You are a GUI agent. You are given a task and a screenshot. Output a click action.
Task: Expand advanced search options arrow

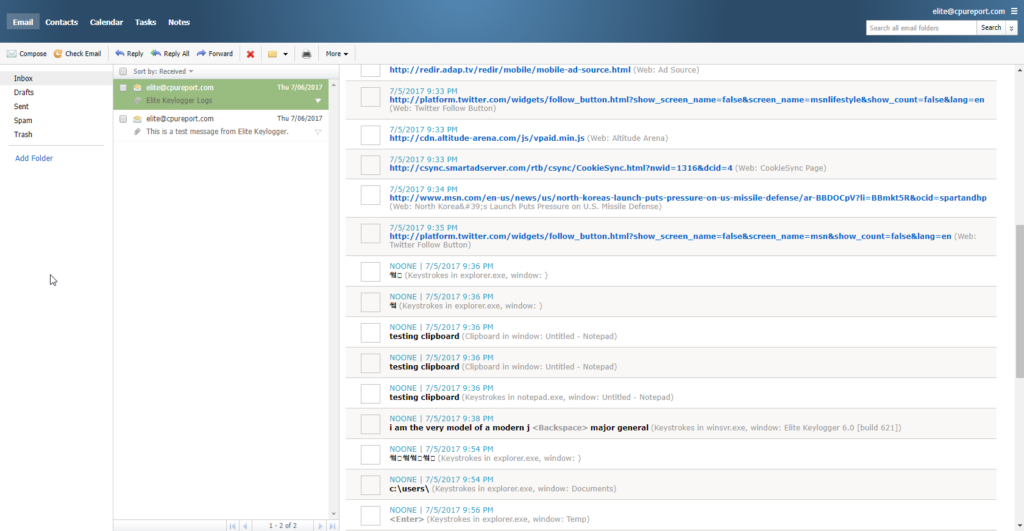[1012, 28]
